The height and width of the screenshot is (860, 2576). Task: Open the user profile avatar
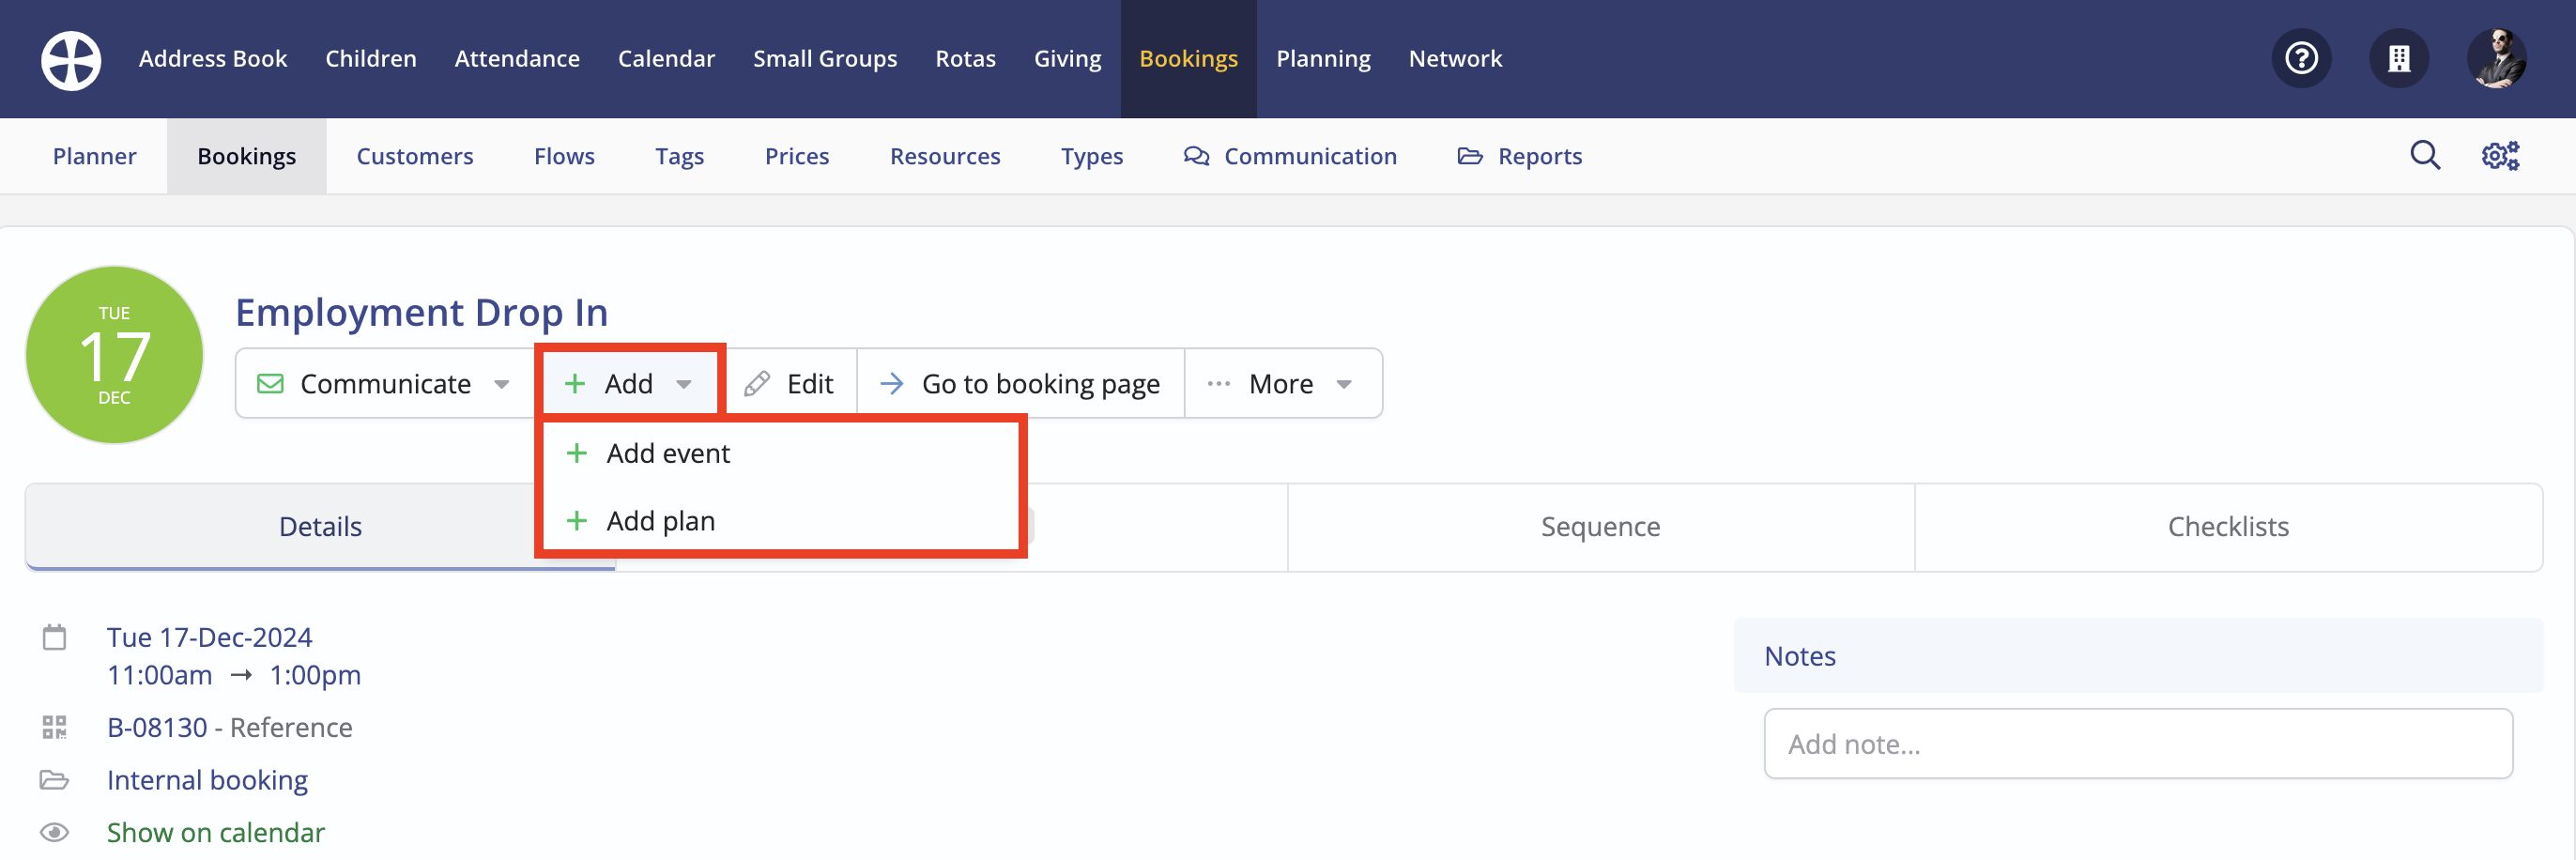2496,59
